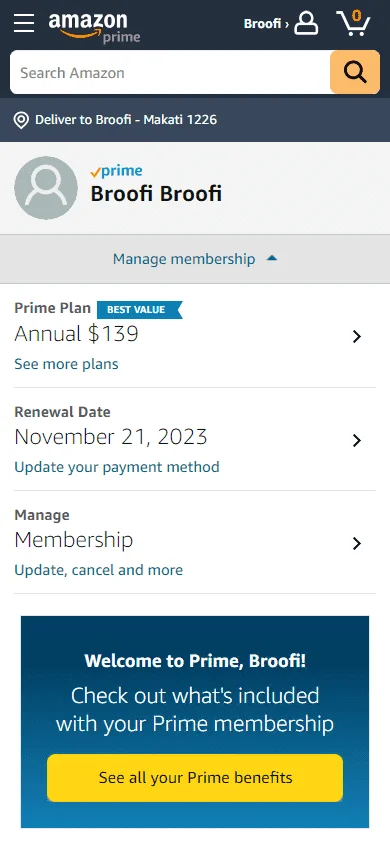Tap the orange search magnifier button
Screen dimensions: 390x844
(355, 72)
